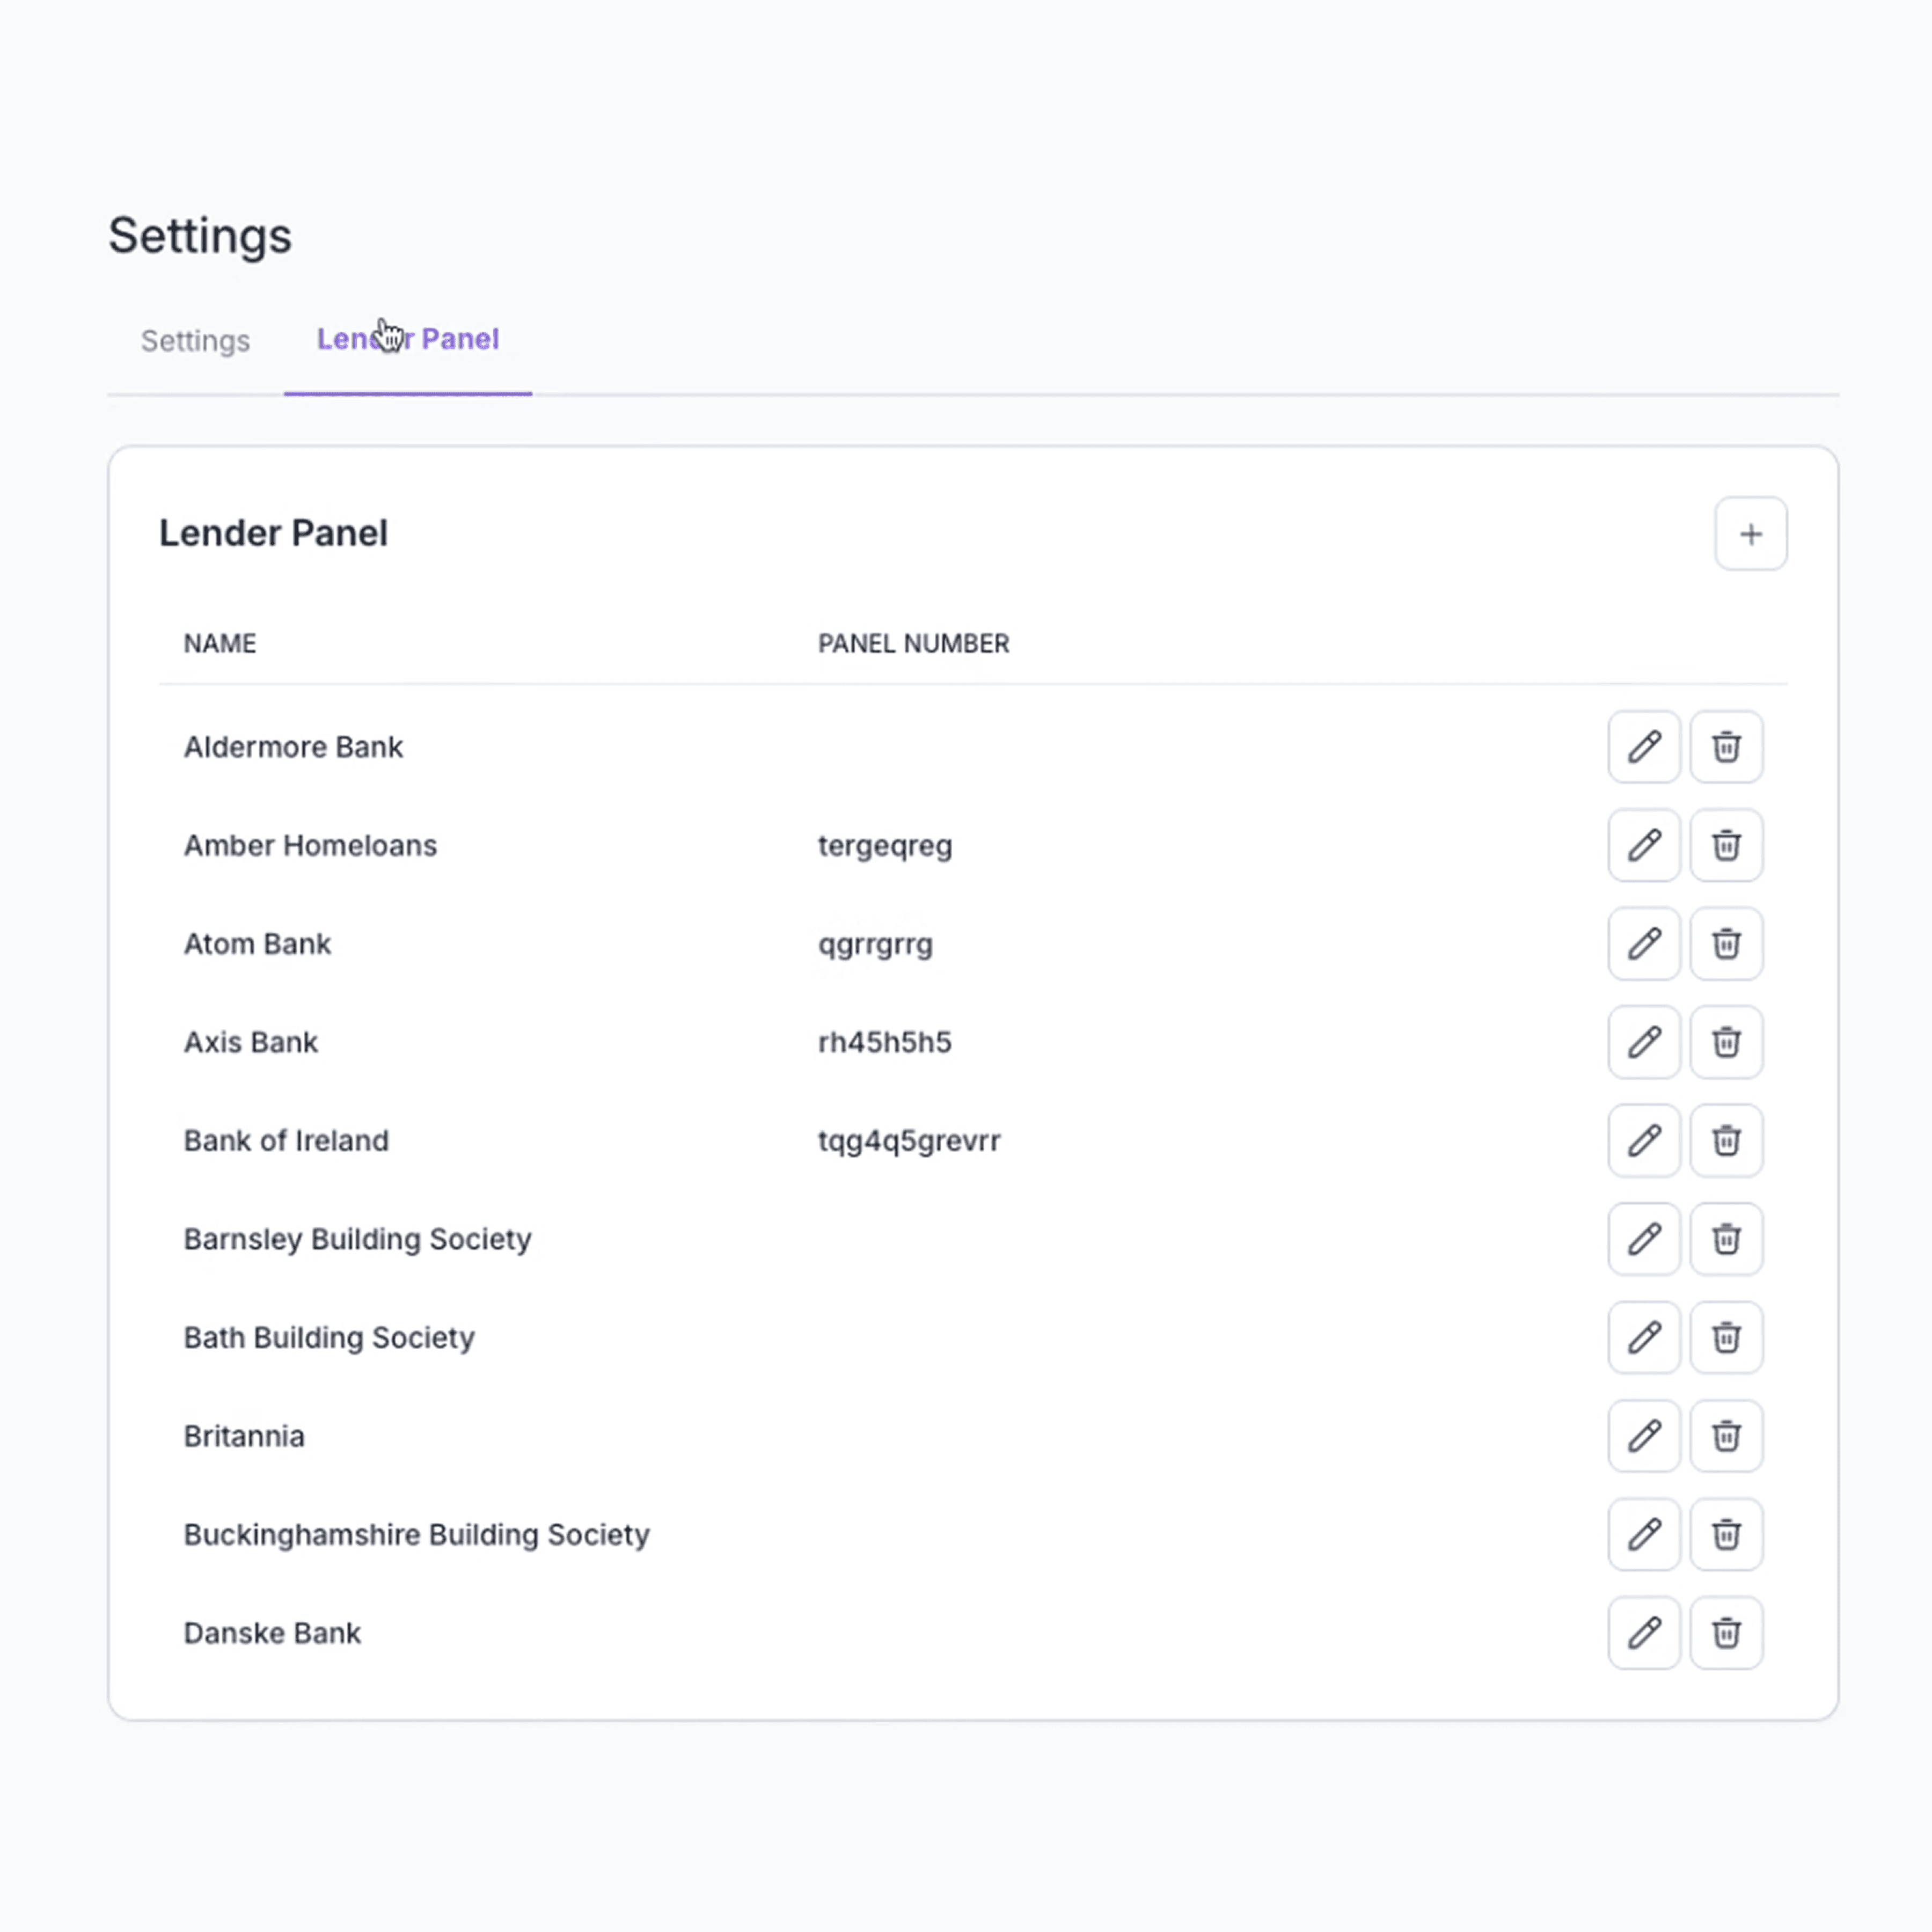Delete Axis Bank from the panel
Viewport: 1932px width, 1932px height.
[x=1726, y=1042]
